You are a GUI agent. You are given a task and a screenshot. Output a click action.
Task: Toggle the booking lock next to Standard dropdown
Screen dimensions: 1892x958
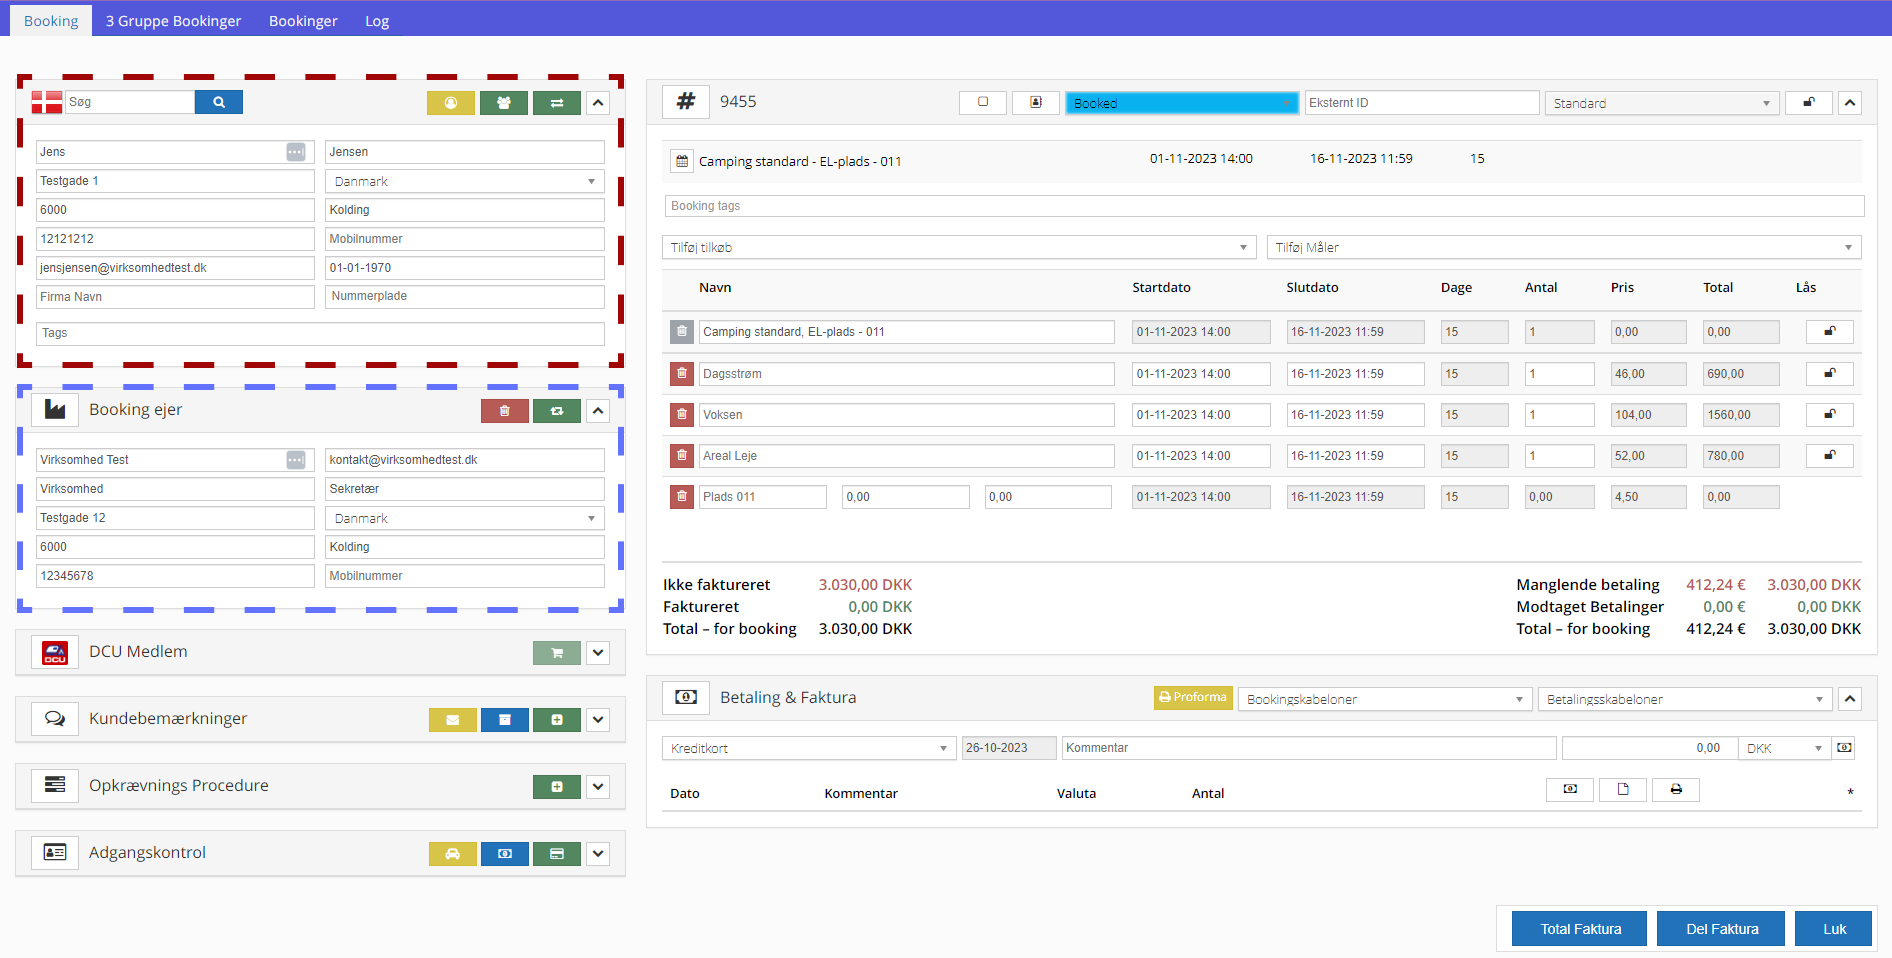pyautogui.click(x=1809, y=103)
